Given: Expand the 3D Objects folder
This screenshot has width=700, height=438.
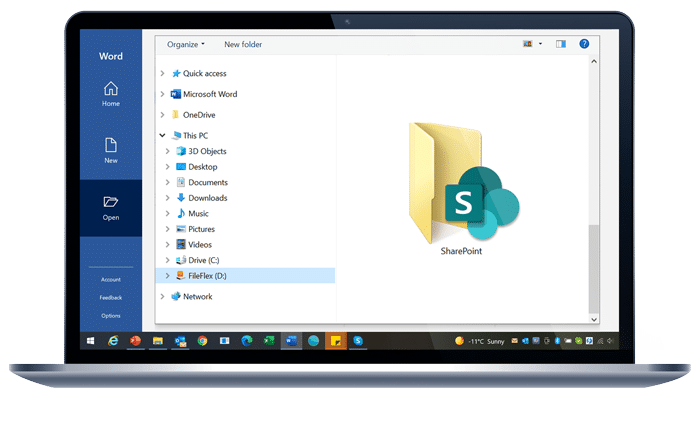Looking at the screenshot, I should [167, 151].
